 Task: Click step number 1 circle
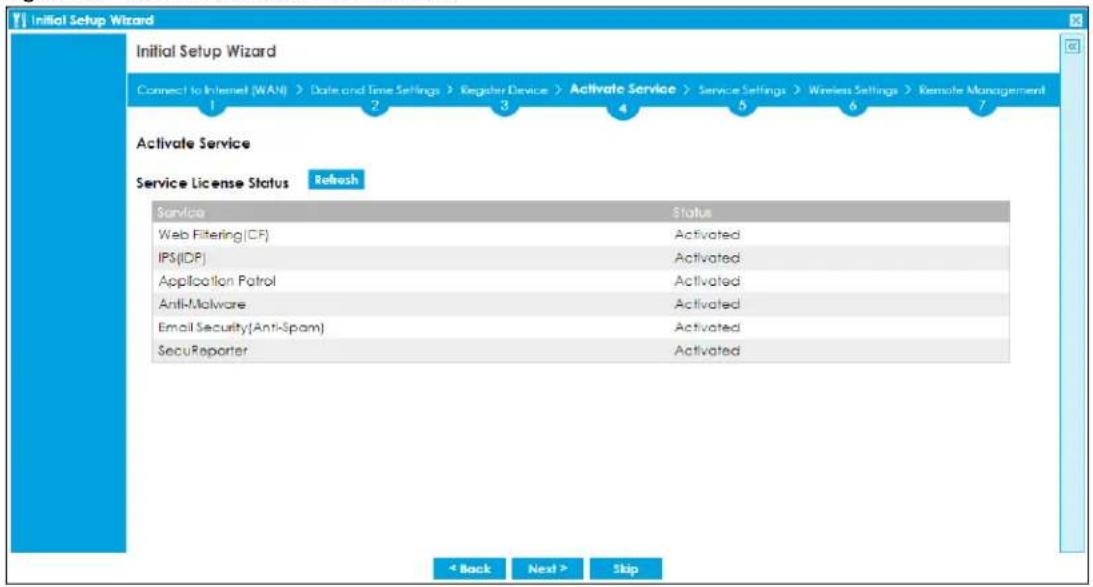pos(212,107)
